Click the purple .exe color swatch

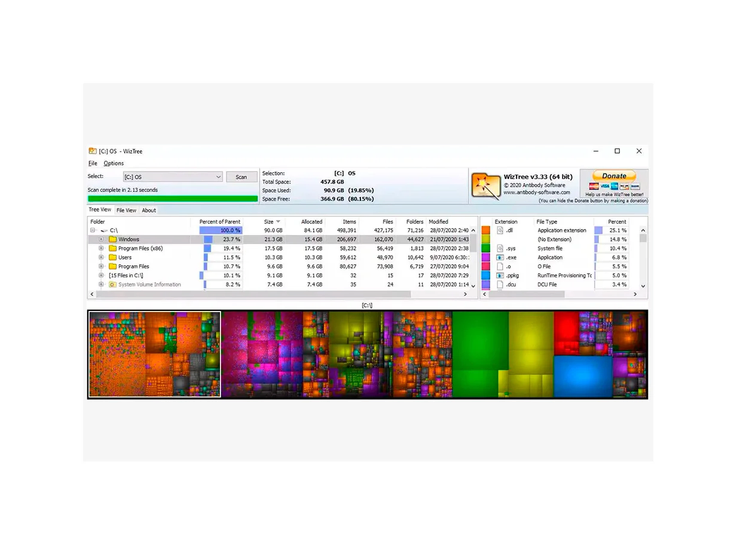click(486, 257)
